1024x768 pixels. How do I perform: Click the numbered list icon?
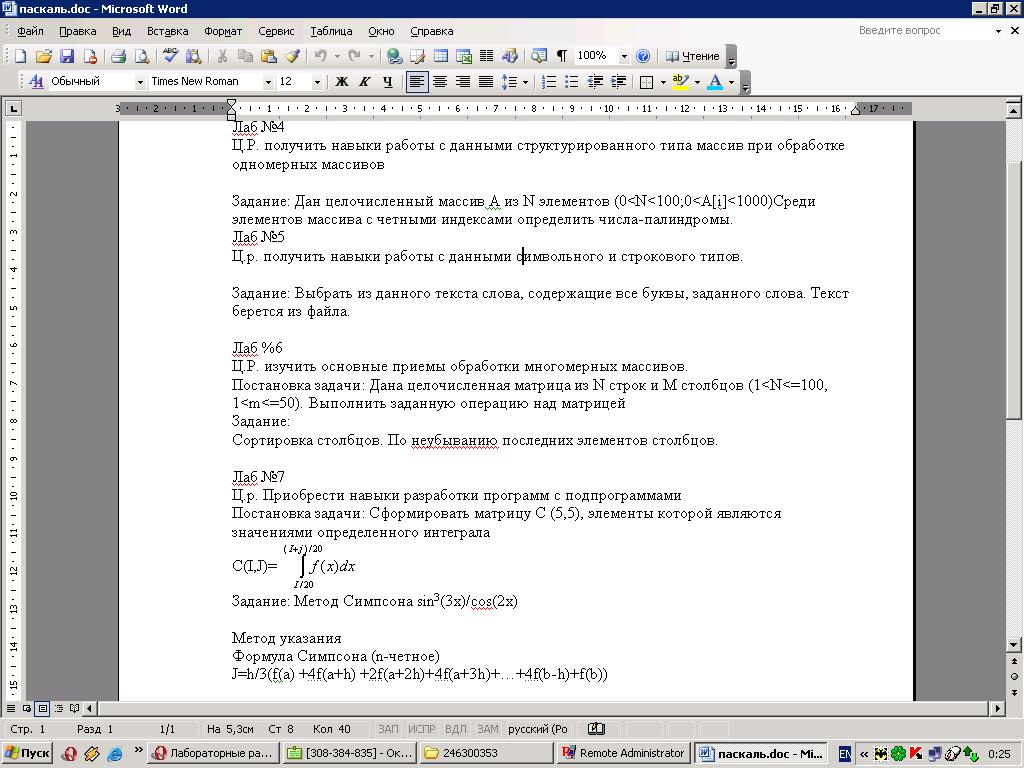(549, 82)
